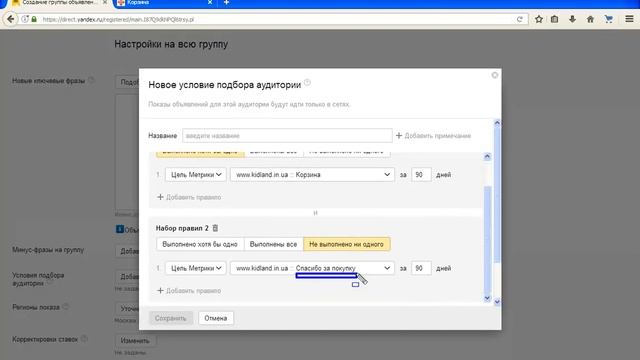Open help icon next to dialog title
The image size is (640, 360).
(x=307, y=82)
